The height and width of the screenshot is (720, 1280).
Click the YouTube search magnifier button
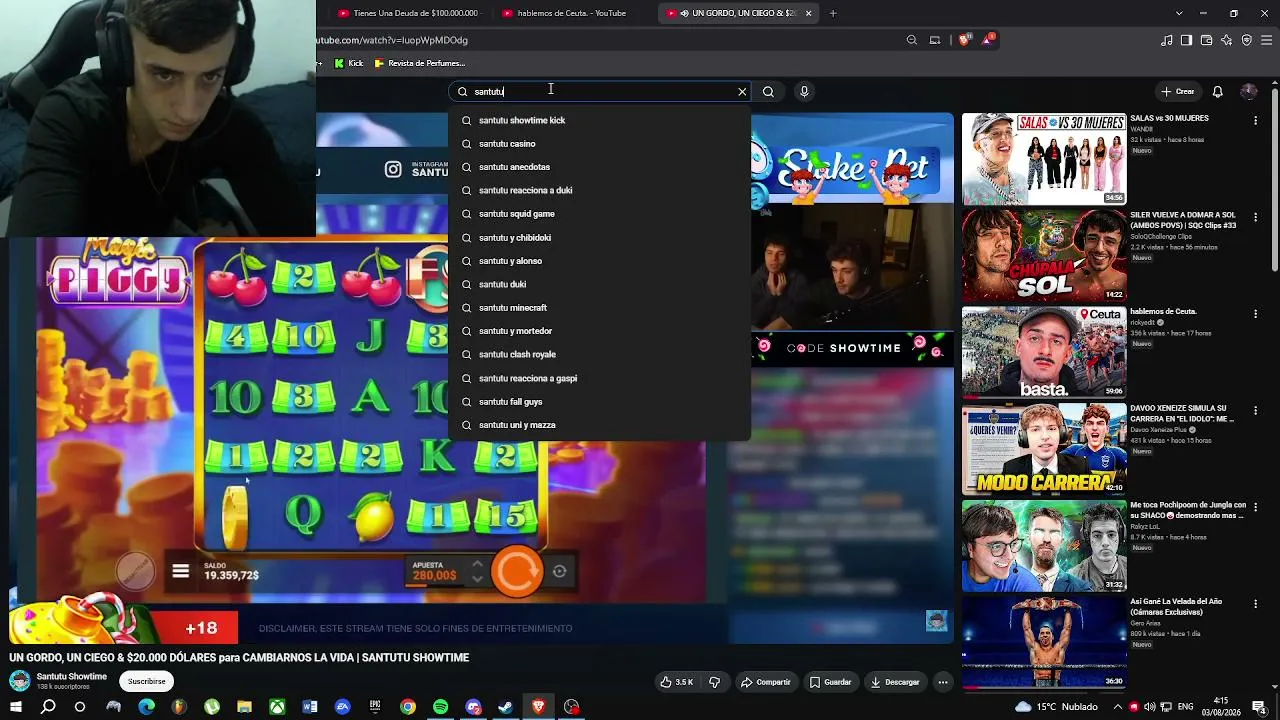[x=768, y=92]
